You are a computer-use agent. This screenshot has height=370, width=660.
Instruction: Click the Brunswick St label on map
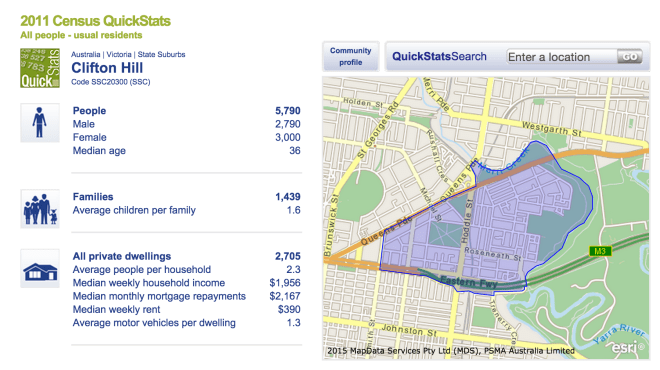click(331, 225)
